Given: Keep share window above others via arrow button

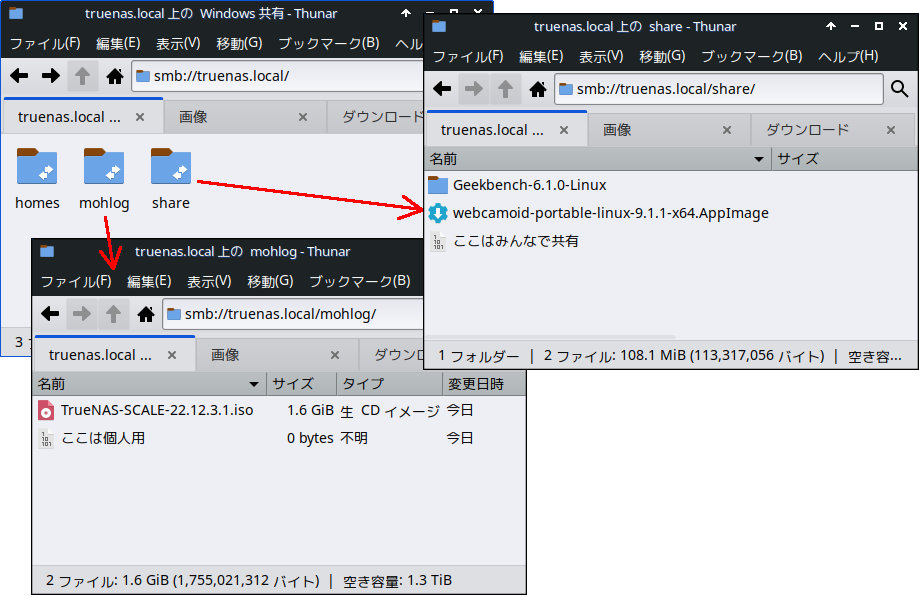Looking at the screenshot, I should click(x=830, y=26).
